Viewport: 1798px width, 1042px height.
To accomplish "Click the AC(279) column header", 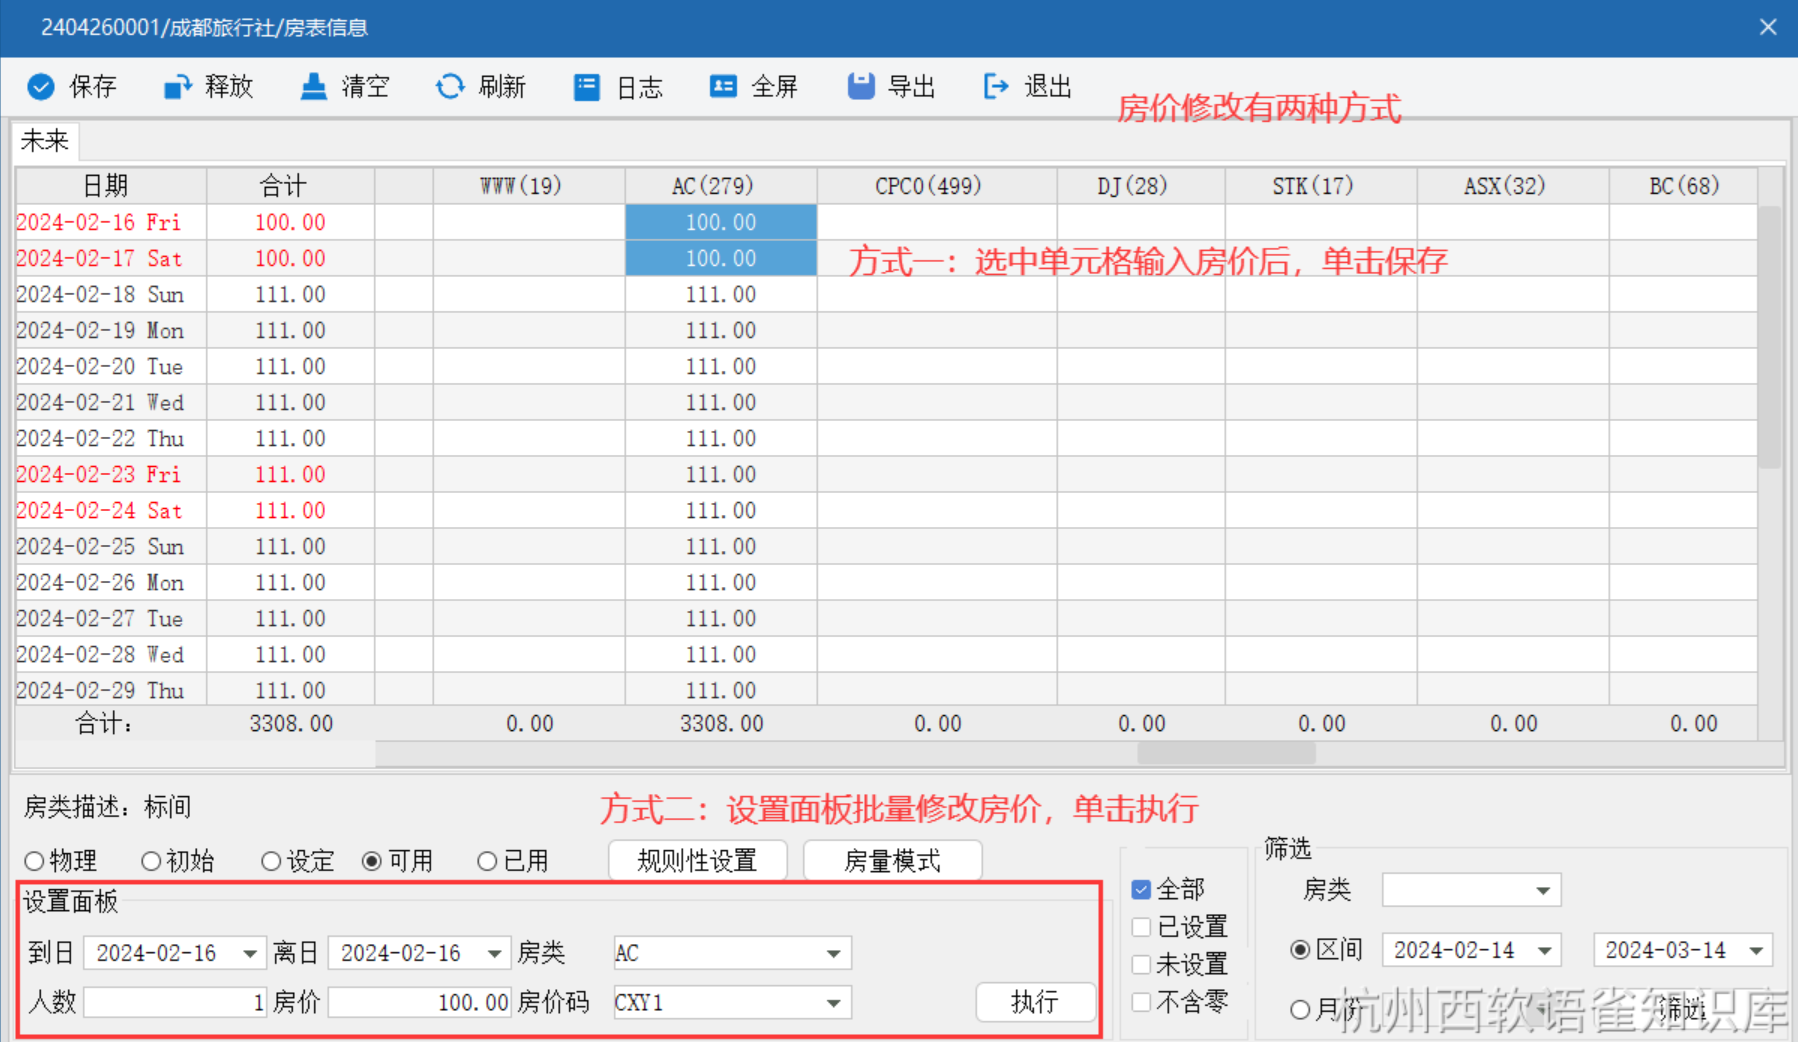I will click(x=721, y=186).
